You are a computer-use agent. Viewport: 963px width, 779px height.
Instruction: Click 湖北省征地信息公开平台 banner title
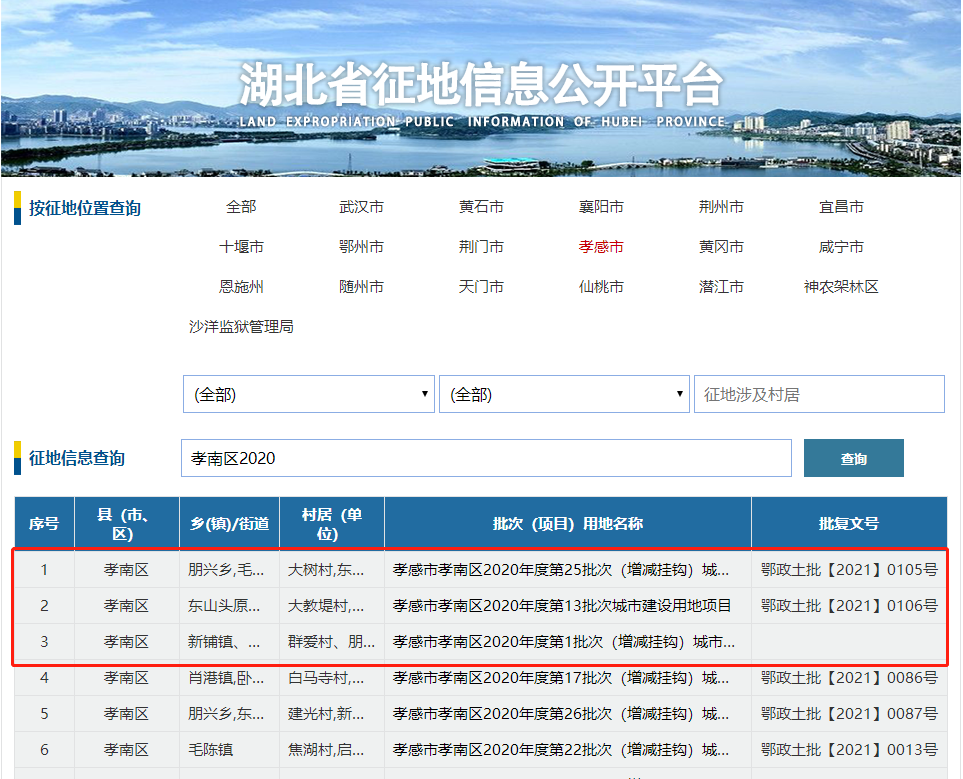(481, 85)
